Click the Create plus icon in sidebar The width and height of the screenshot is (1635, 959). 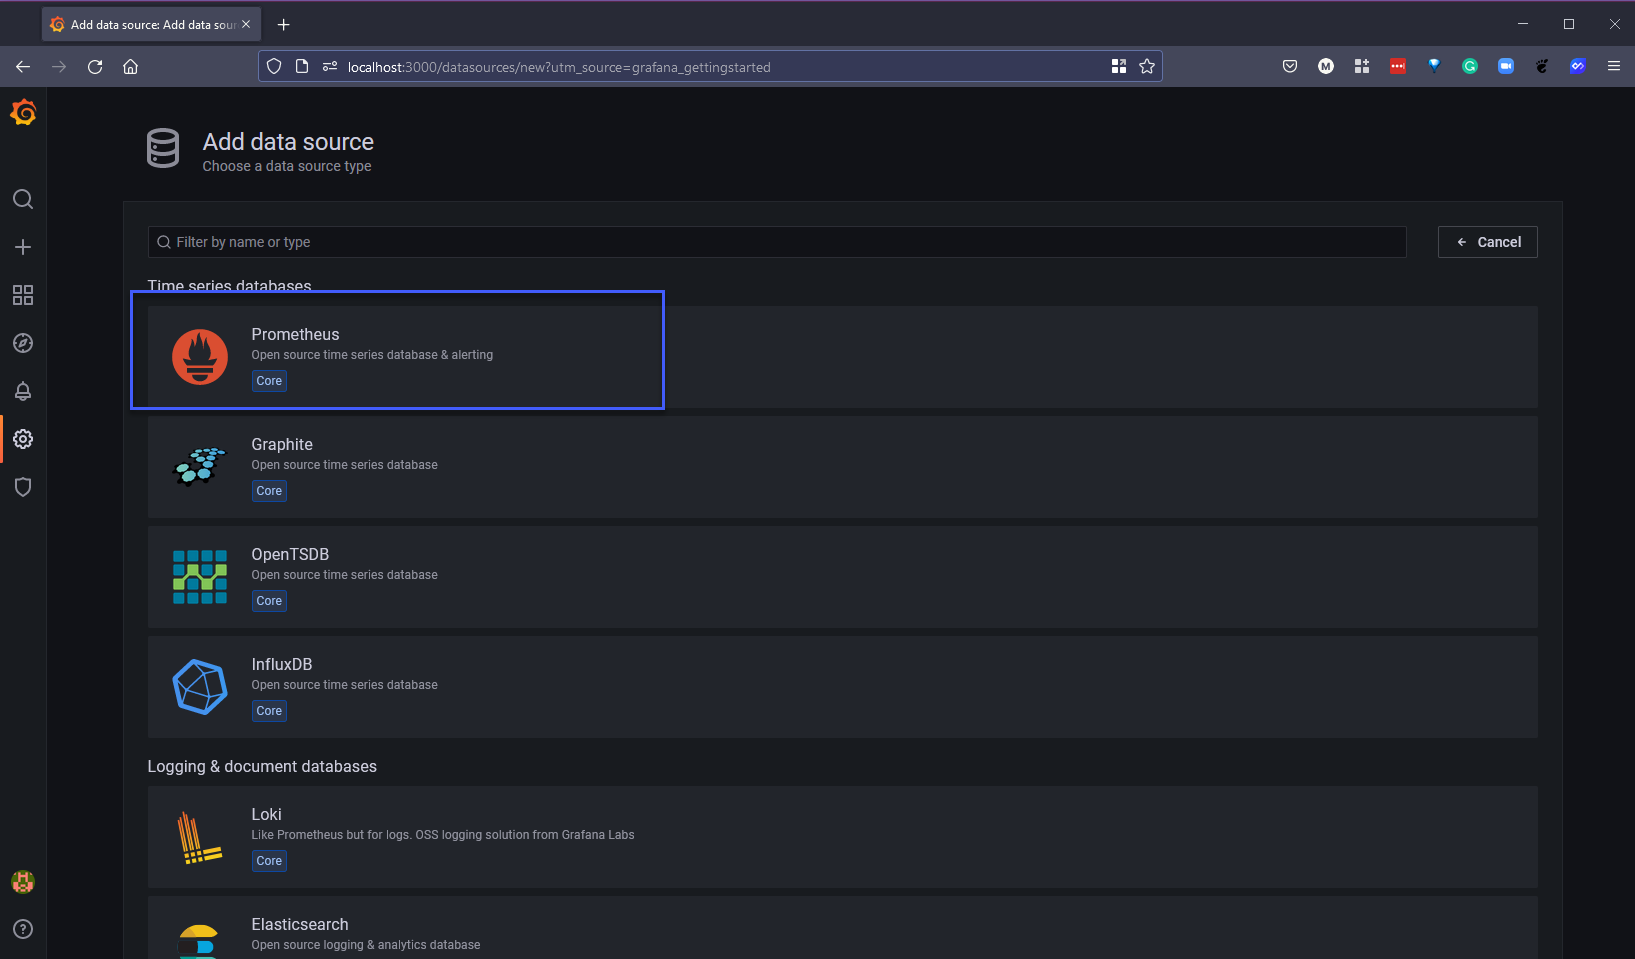[x=23, y=247]
